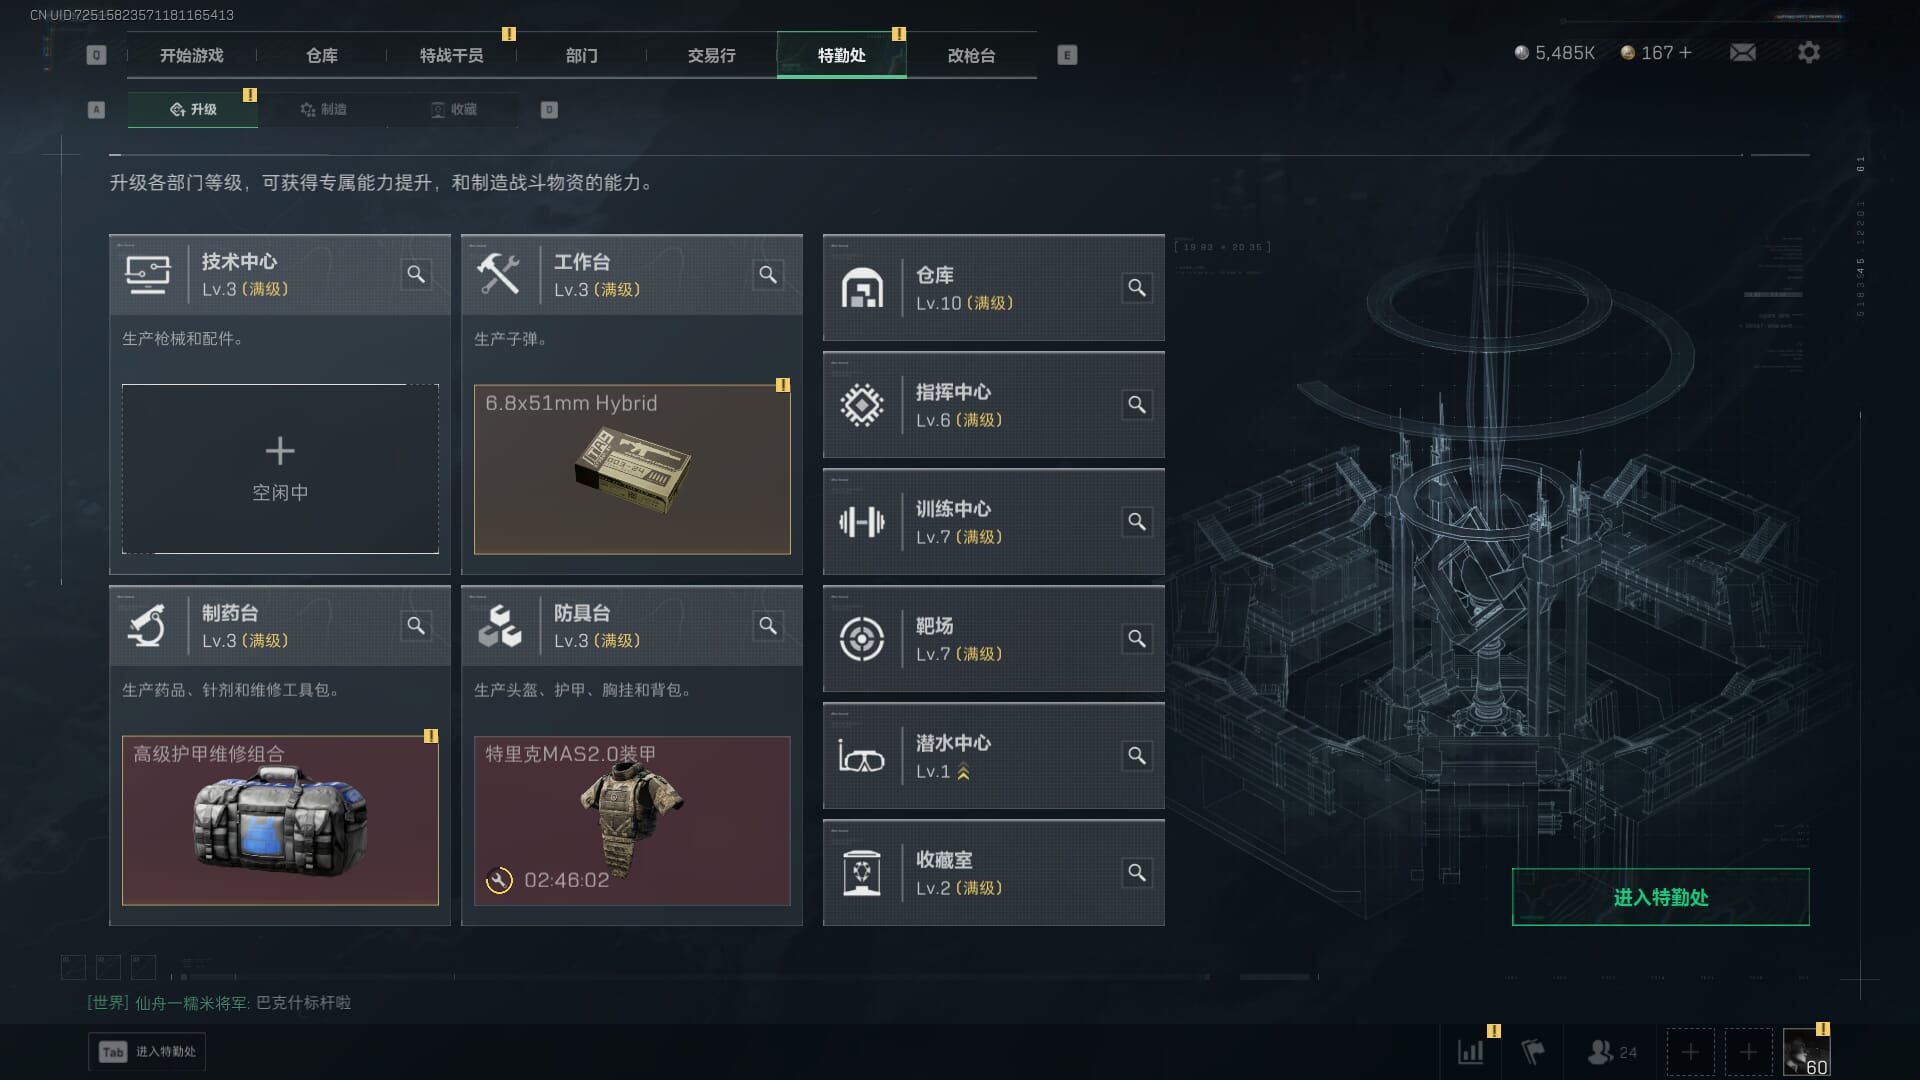
Task: Click the plus beside 167 currency
Action: 1685,52
